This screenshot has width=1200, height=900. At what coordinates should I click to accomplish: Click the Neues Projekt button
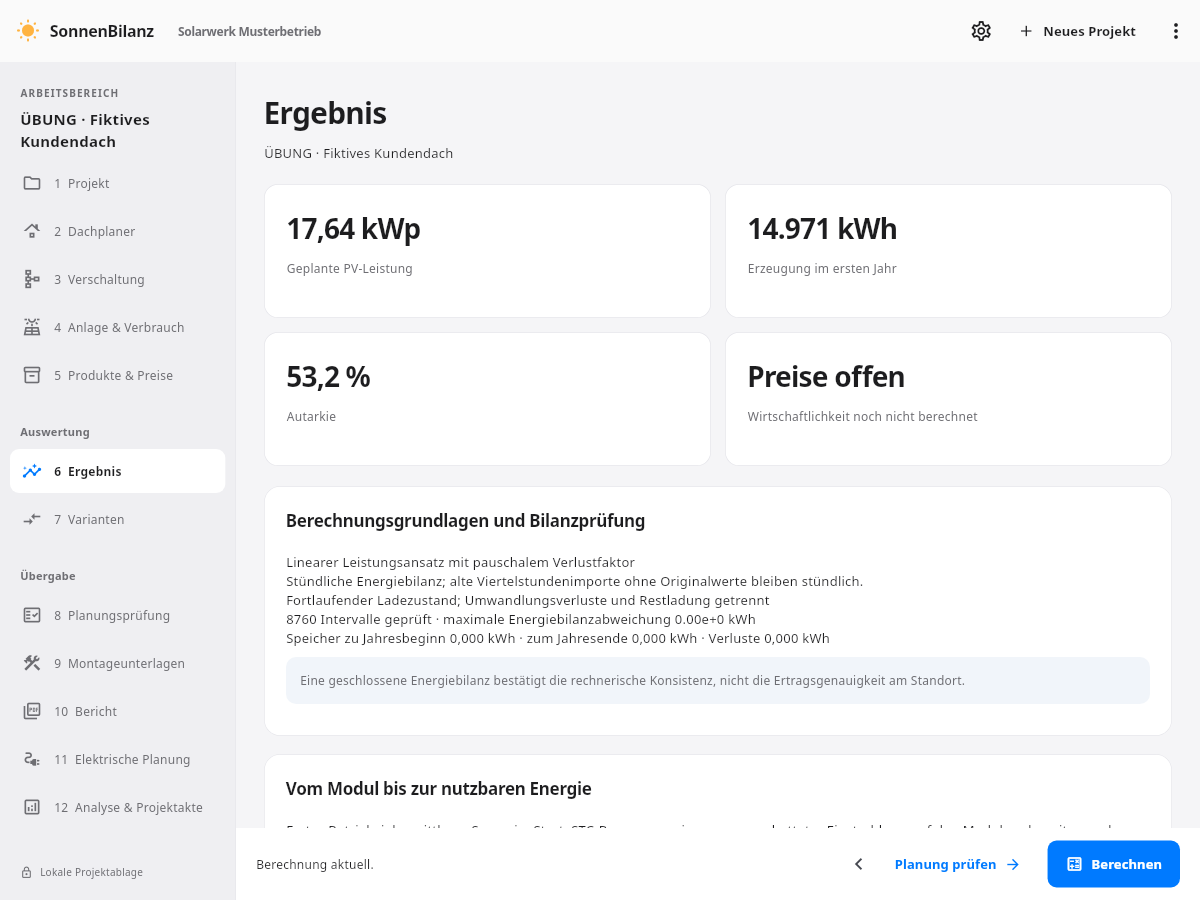point(1078,31)
